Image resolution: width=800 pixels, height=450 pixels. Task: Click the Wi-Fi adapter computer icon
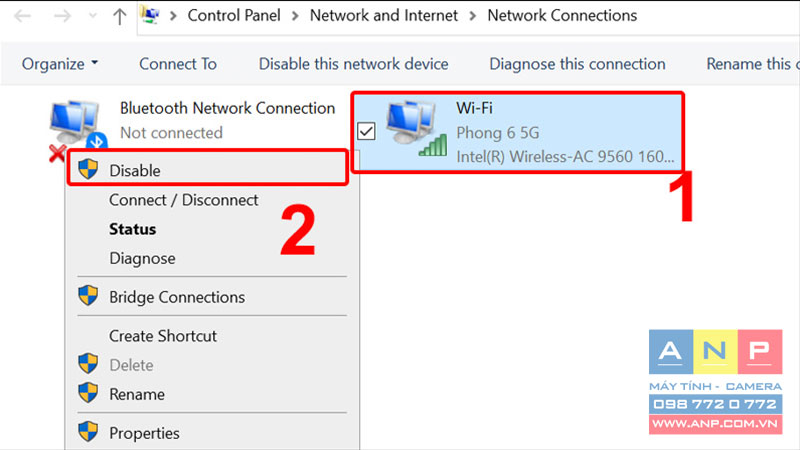tap(416, 128)
